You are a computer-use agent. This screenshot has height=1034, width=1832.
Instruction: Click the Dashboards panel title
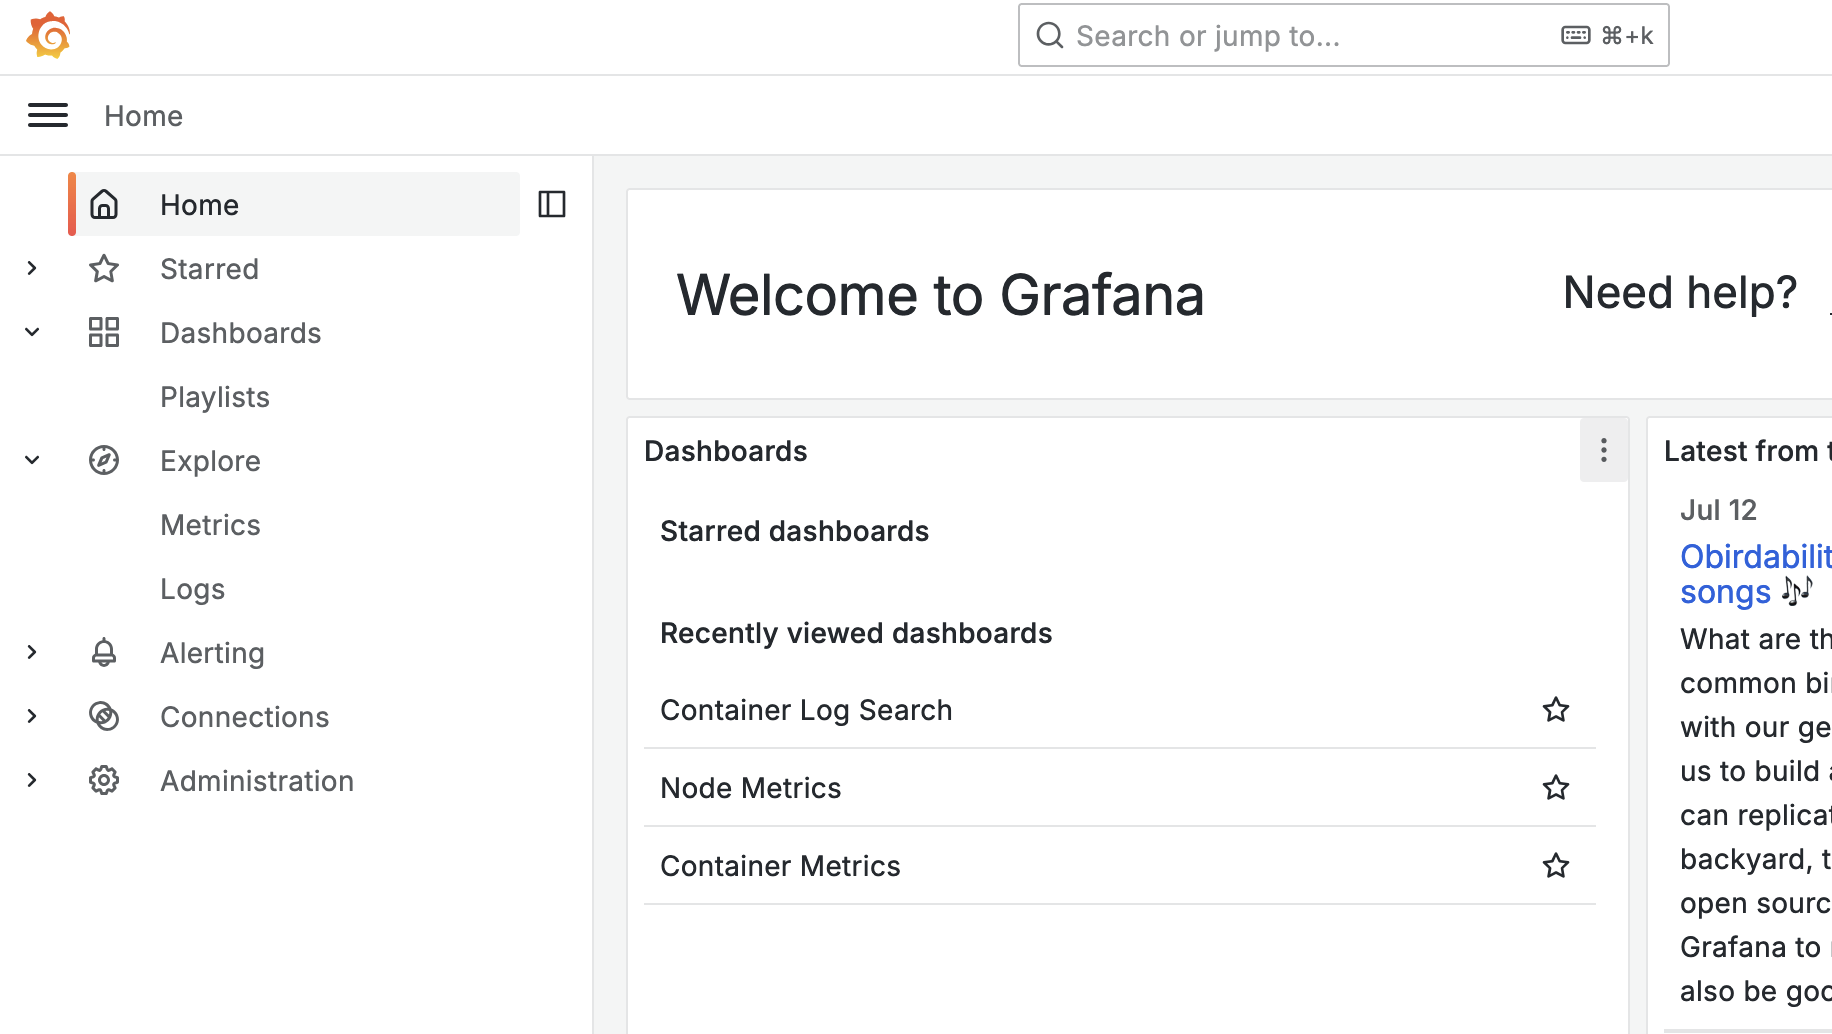click(x=725, y=451)
